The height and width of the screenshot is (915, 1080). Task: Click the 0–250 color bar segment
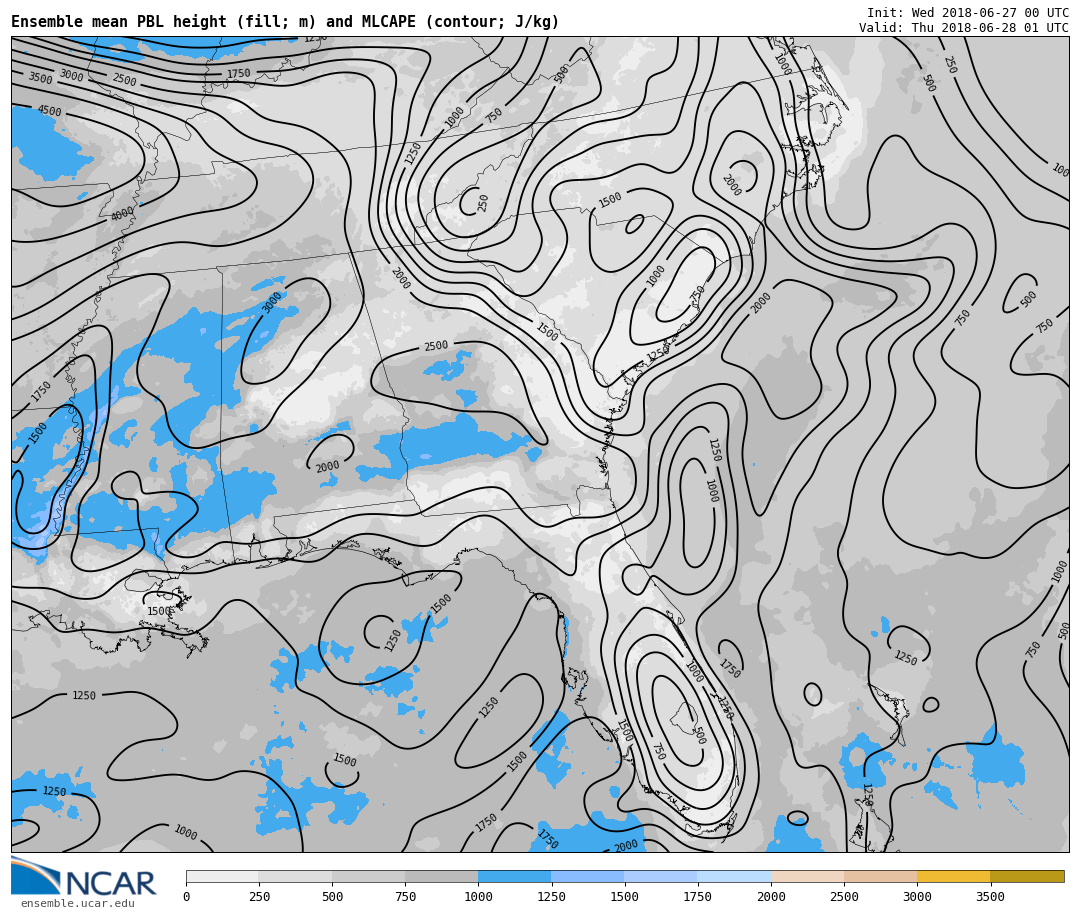pos(222,876)
